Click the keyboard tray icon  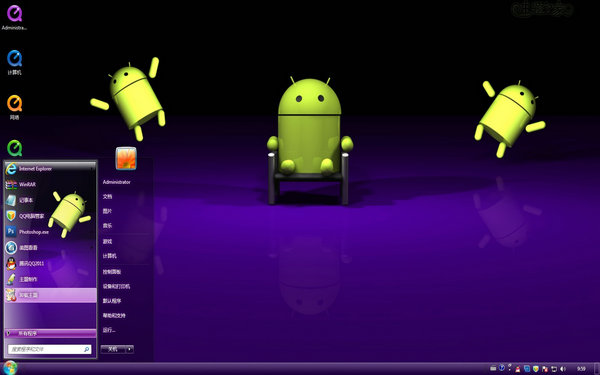click(x=493, y=368)
